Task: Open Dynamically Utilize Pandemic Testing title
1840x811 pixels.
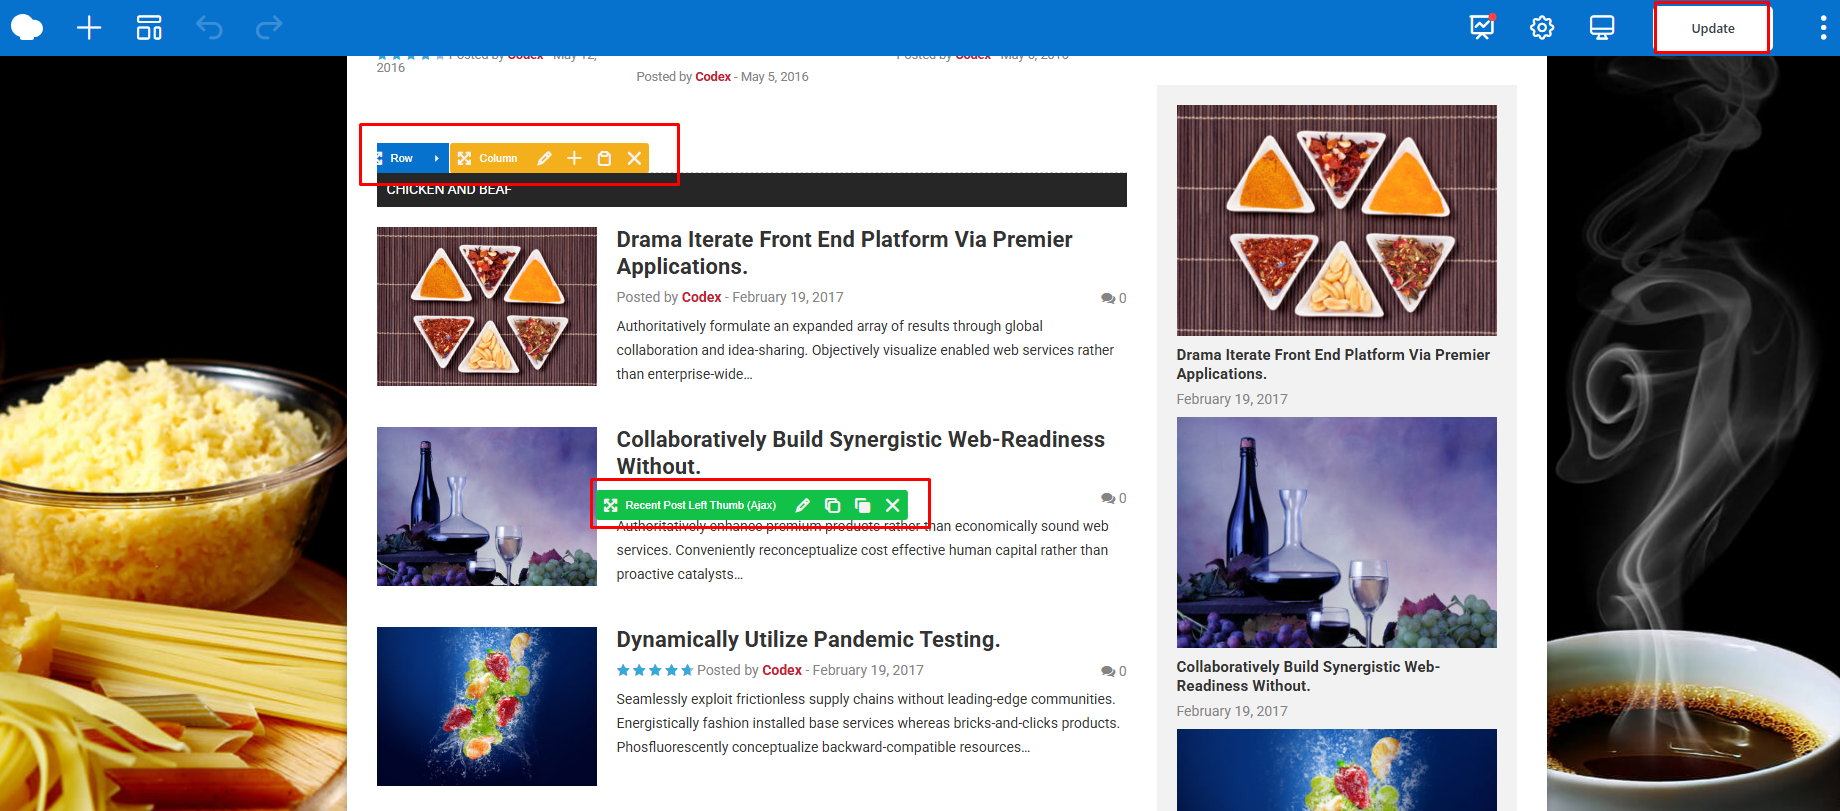Action: 808,639
